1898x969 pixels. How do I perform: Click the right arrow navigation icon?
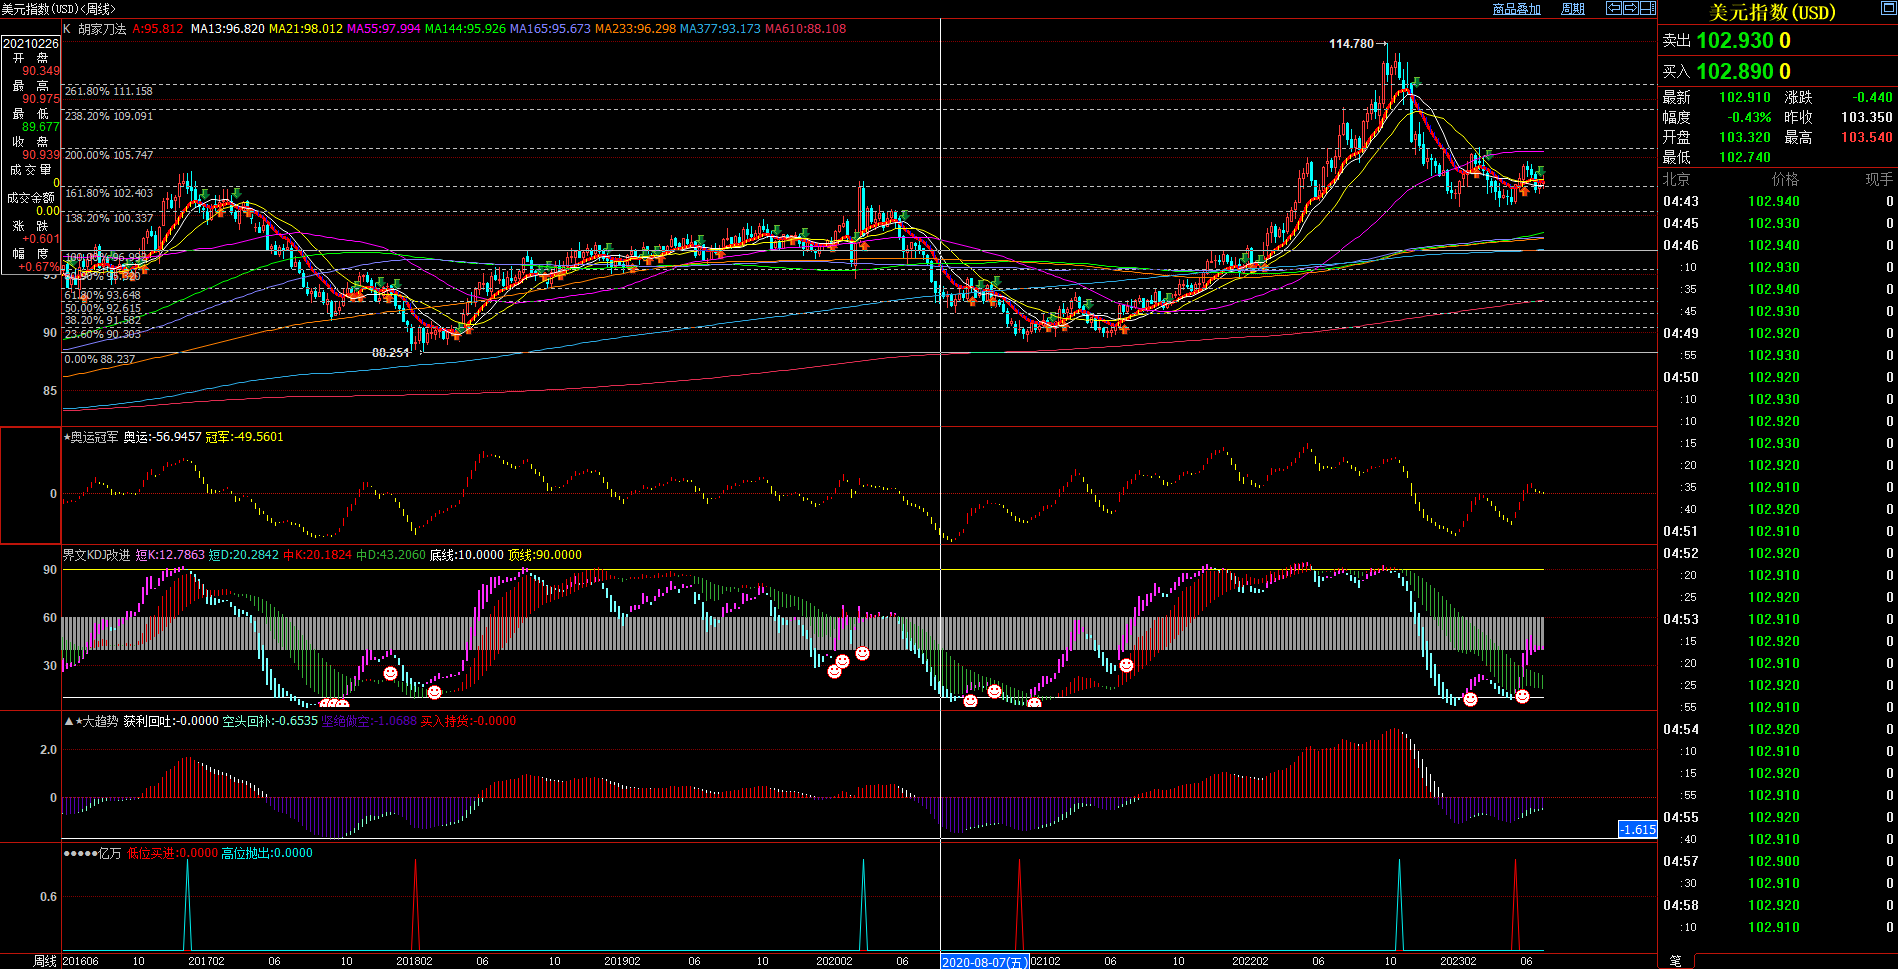pos(1630,8)
